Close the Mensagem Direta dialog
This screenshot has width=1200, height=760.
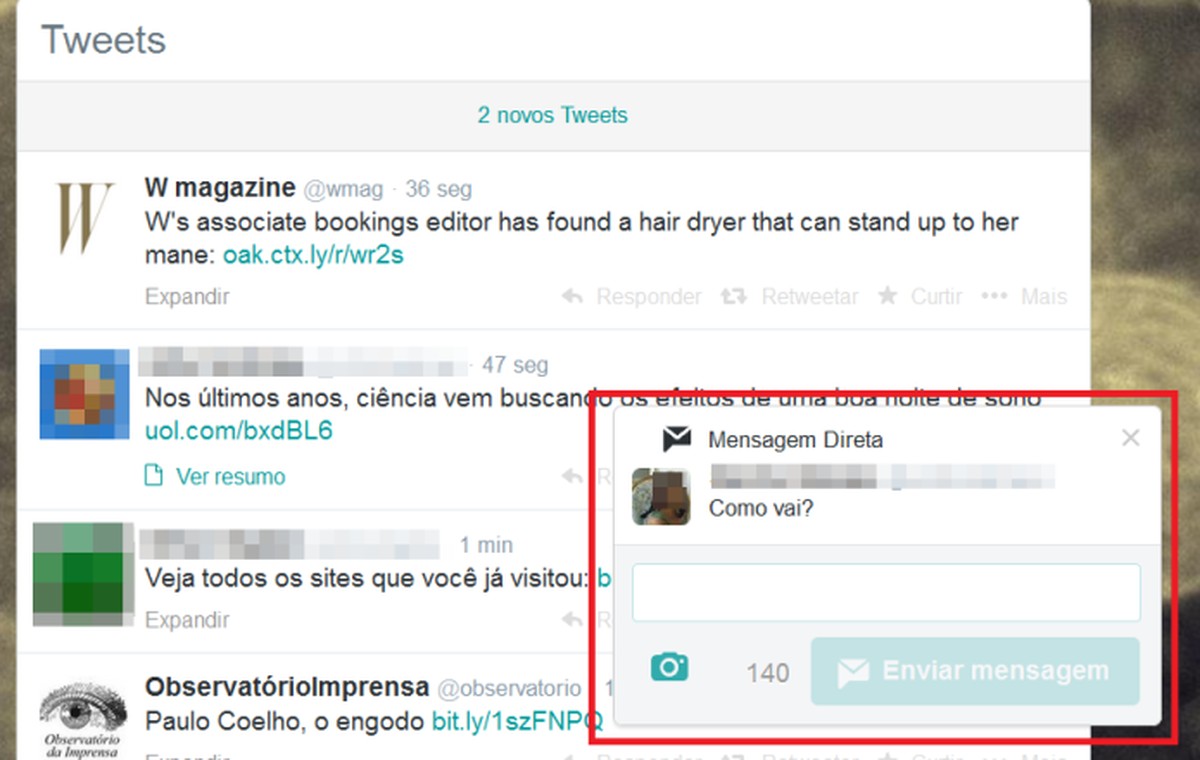[x=1130, y=437]
